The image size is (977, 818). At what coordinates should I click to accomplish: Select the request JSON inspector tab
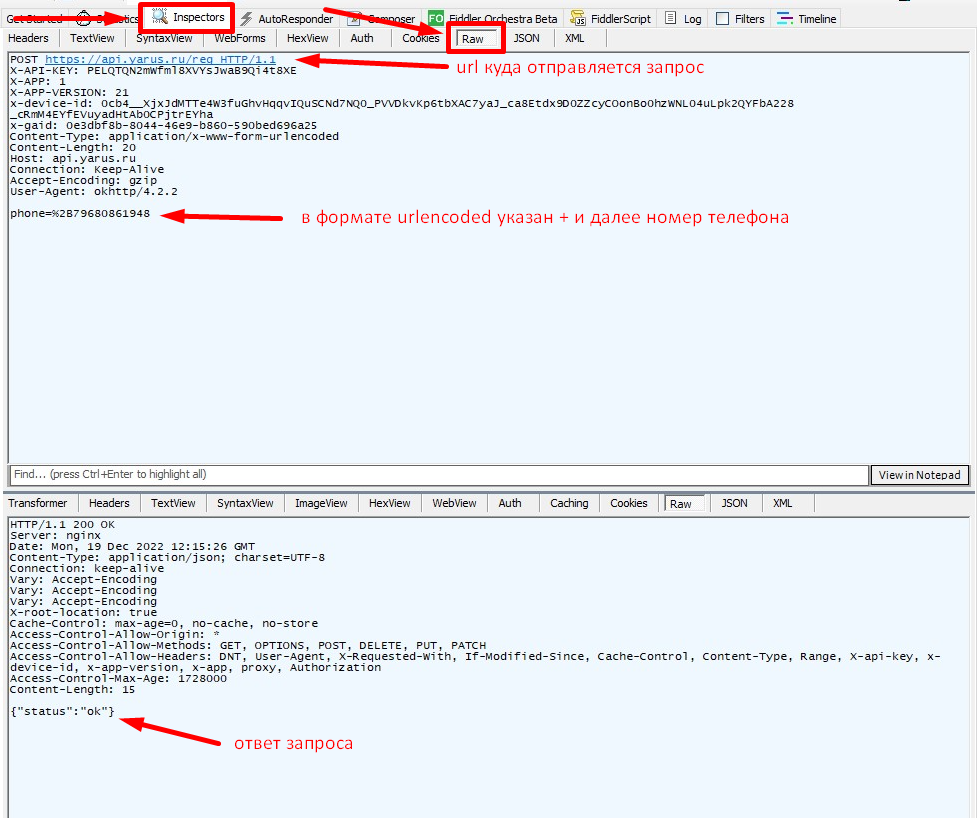tap(527, 38)
